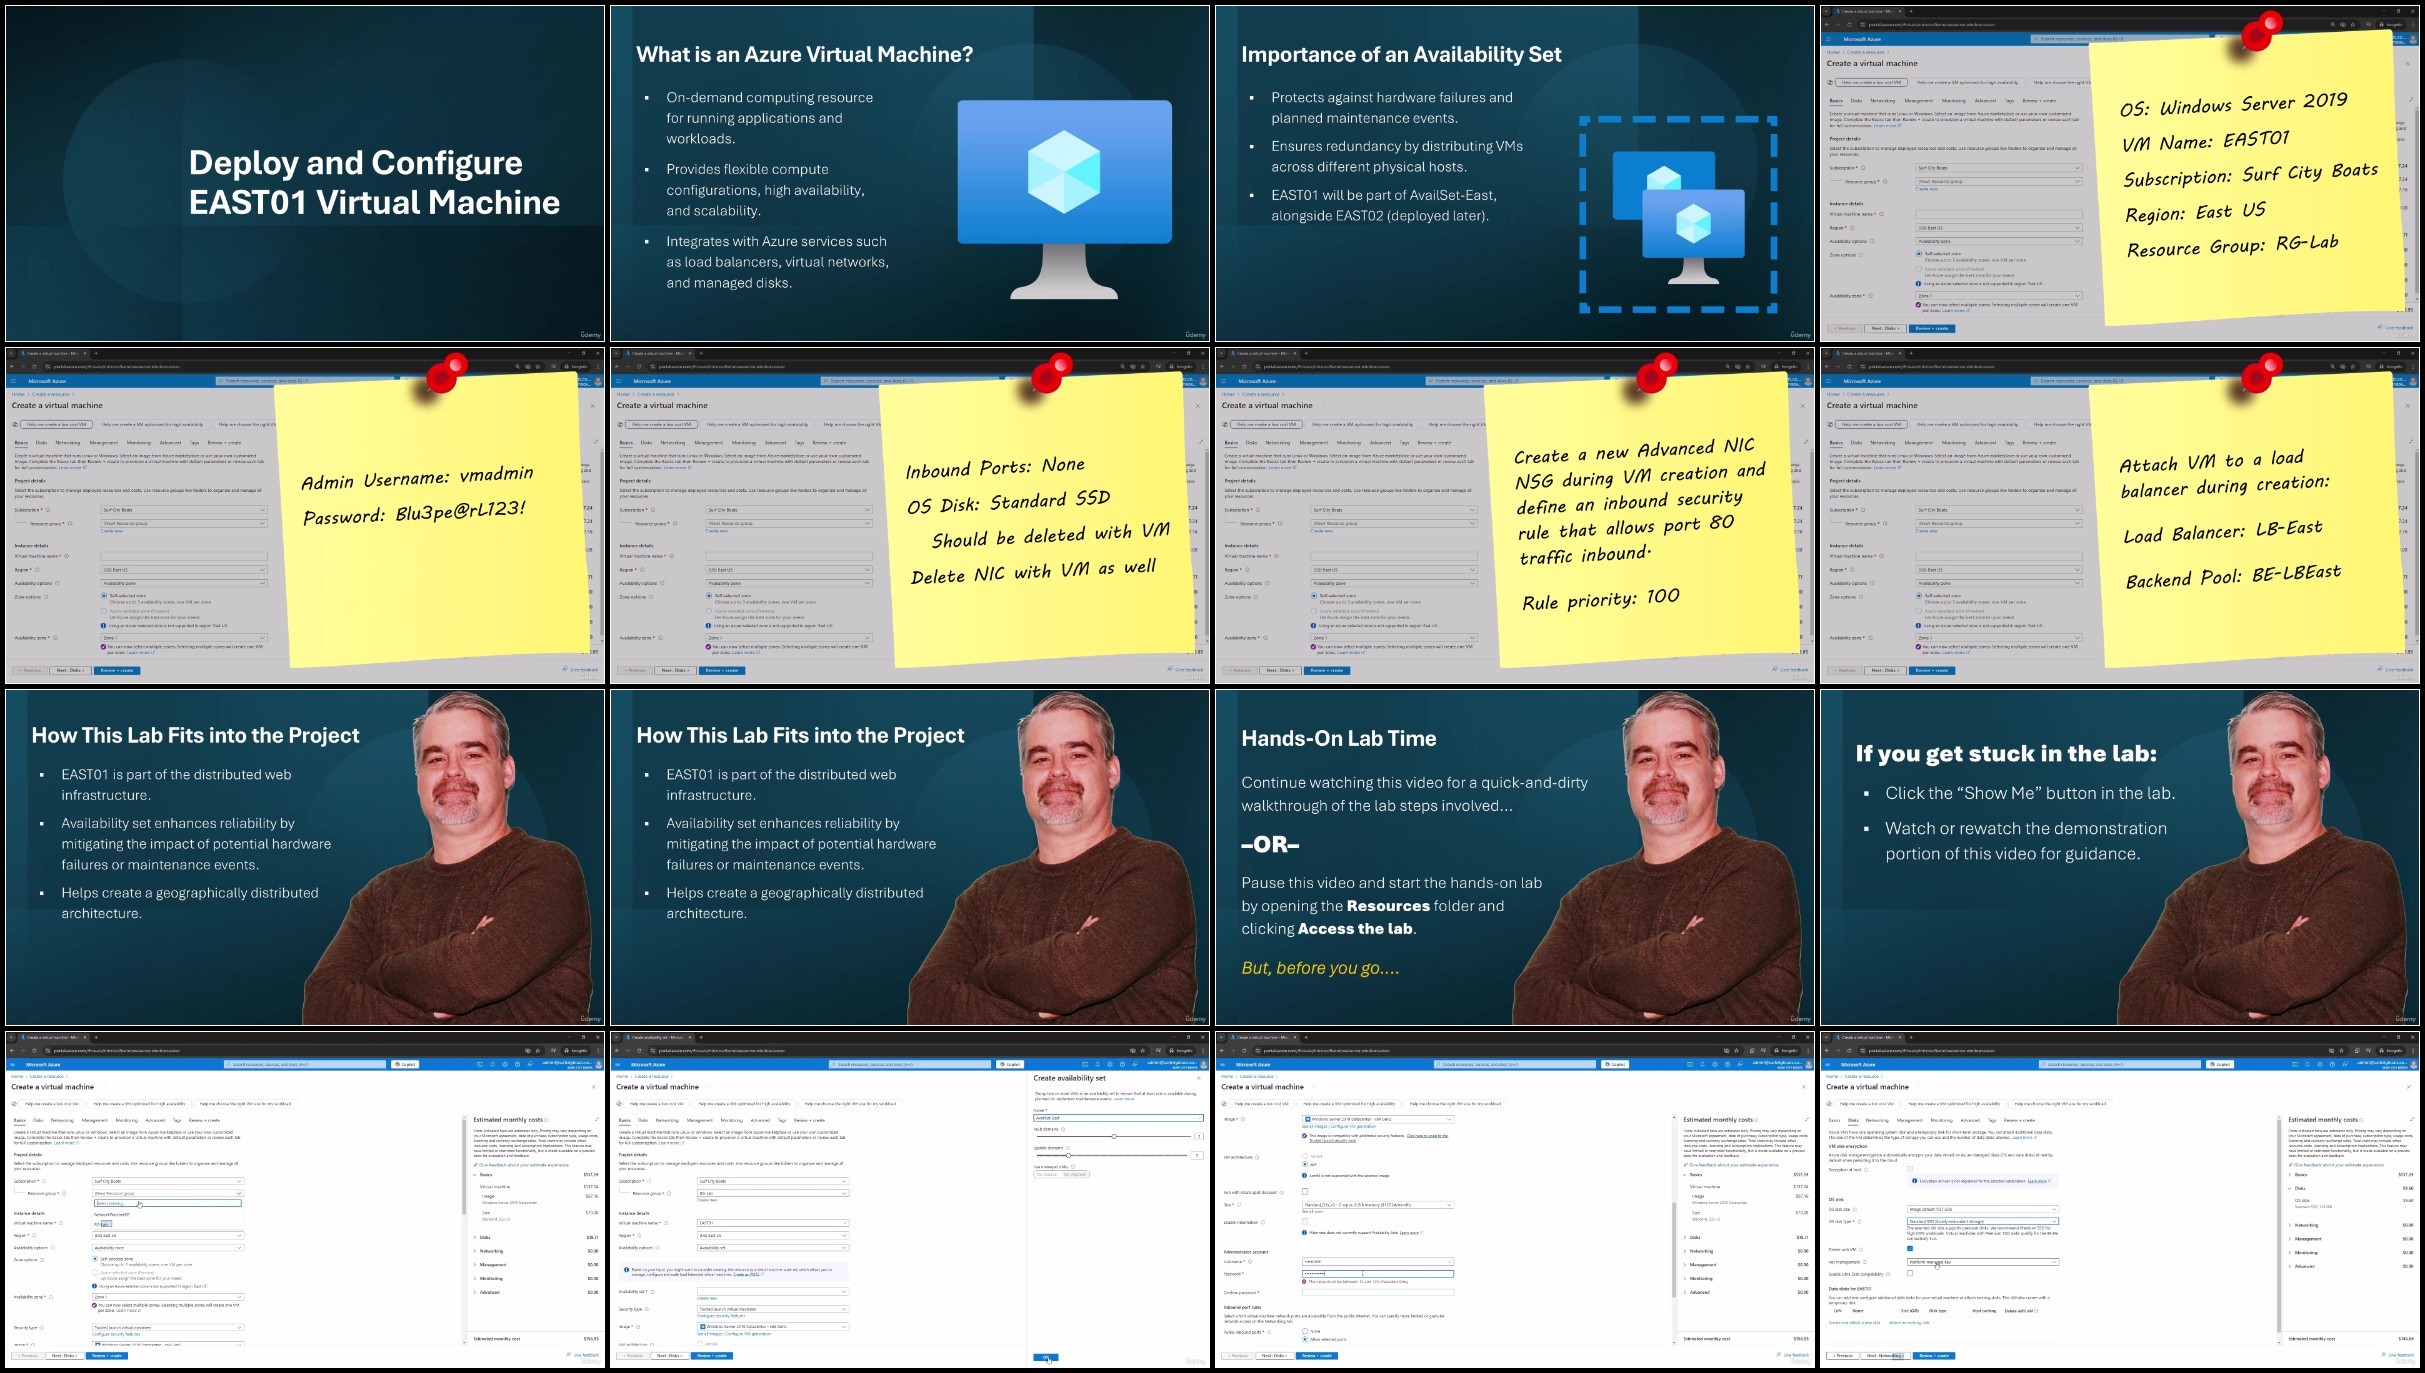Click the Copilot button in the 'Create availability set' frame
This screenshot has height=1373, width=2425.
[x=1010, y=1064]
